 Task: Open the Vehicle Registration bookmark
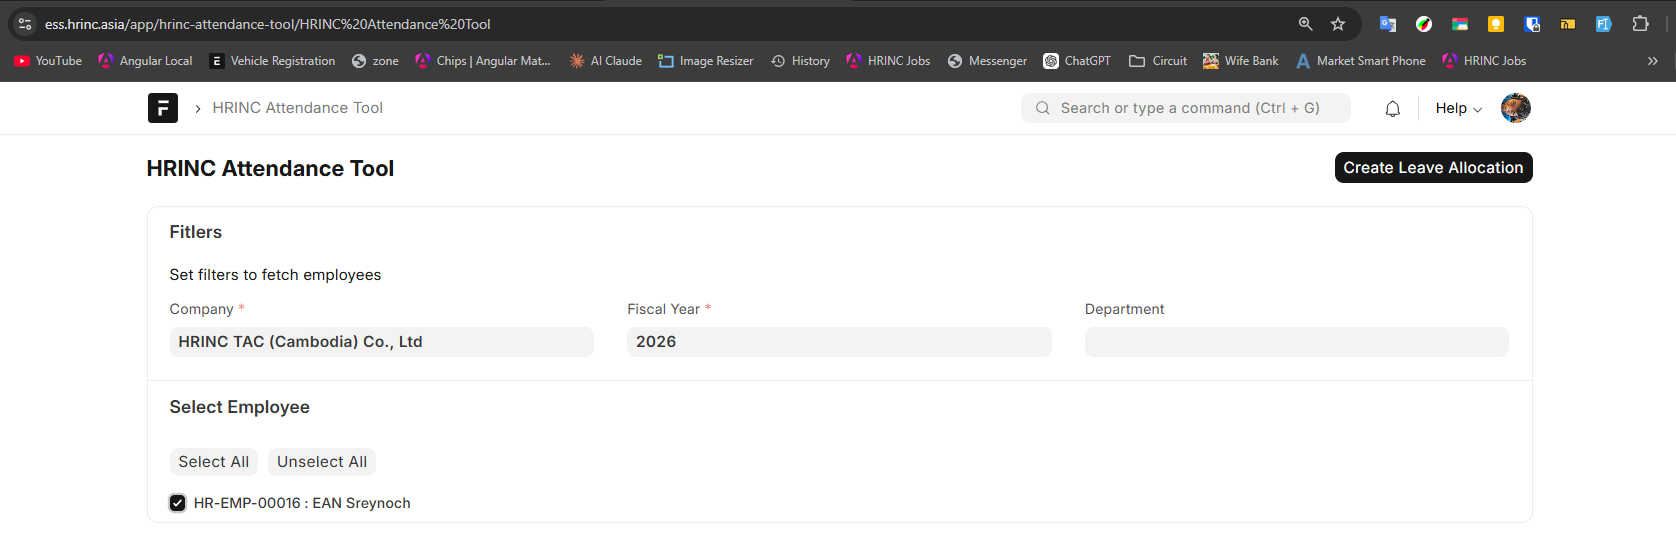click(272, 61)
